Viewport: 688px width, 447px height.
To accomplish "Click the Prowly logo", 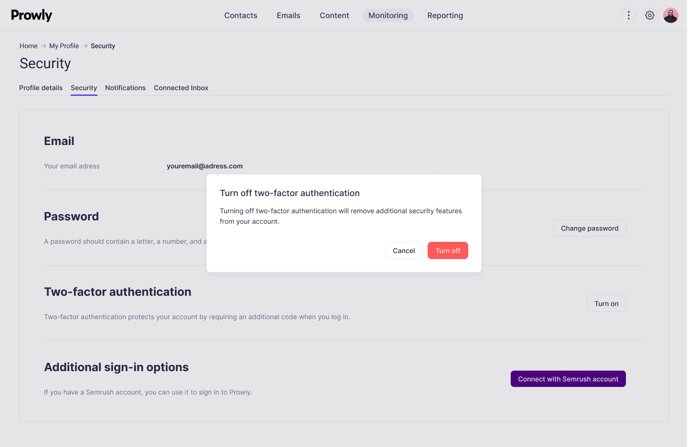I will point(32,15).
